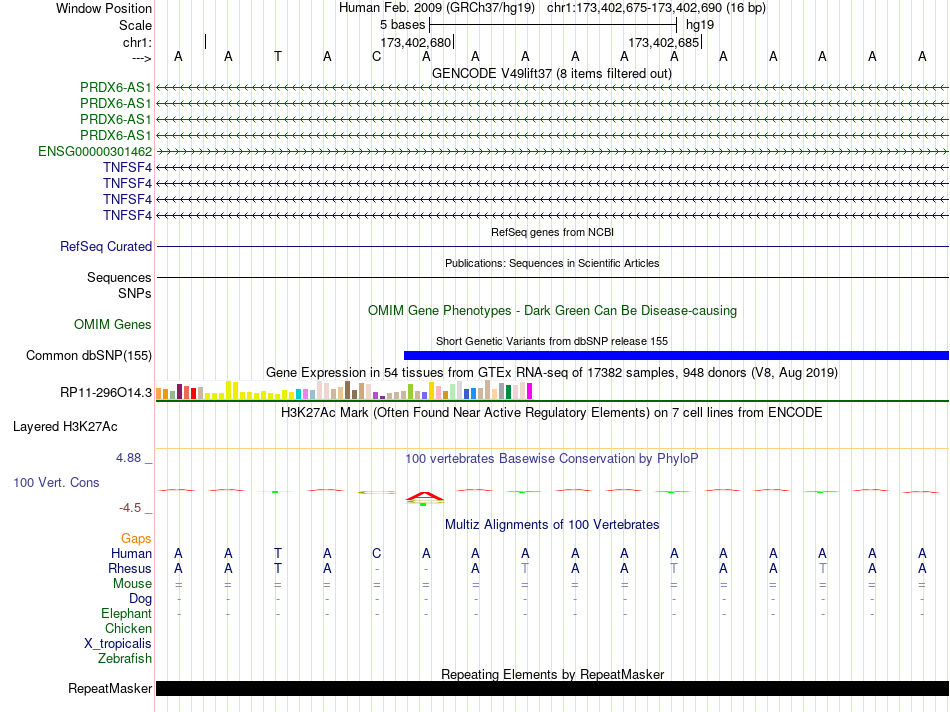Click the Common dbSNP(155) track label
The image size is (950, 712).
pos(89,356)
